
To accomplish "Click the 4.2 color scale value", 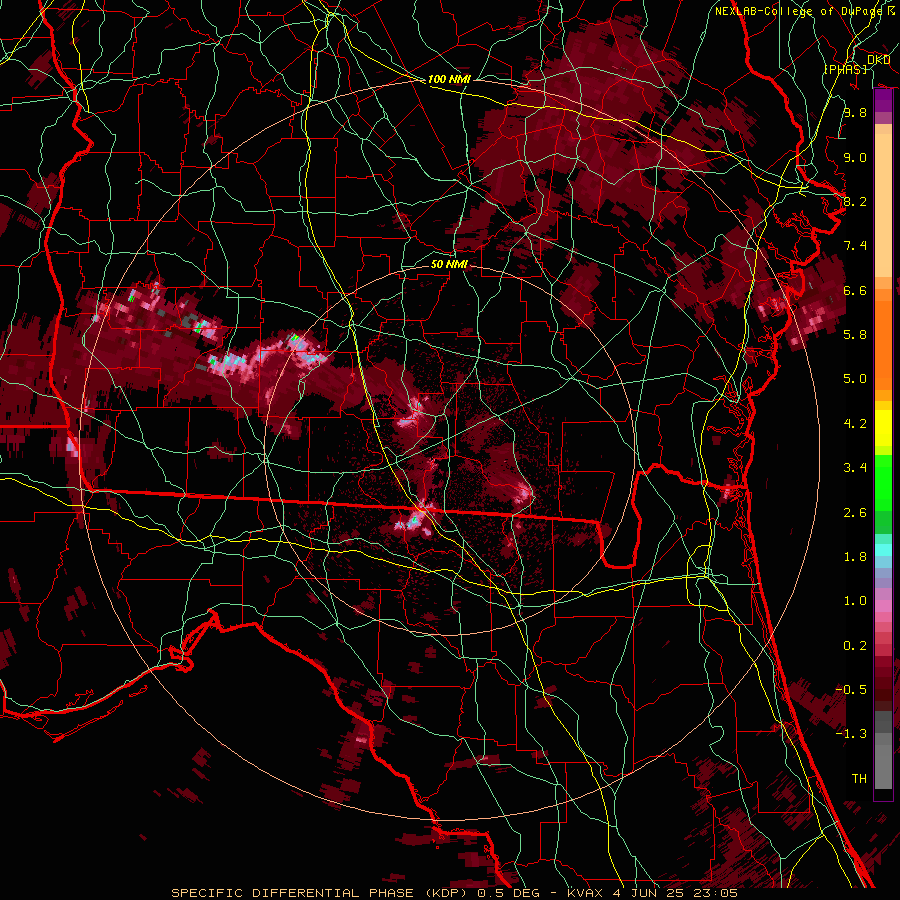I will tap(855, 424).
